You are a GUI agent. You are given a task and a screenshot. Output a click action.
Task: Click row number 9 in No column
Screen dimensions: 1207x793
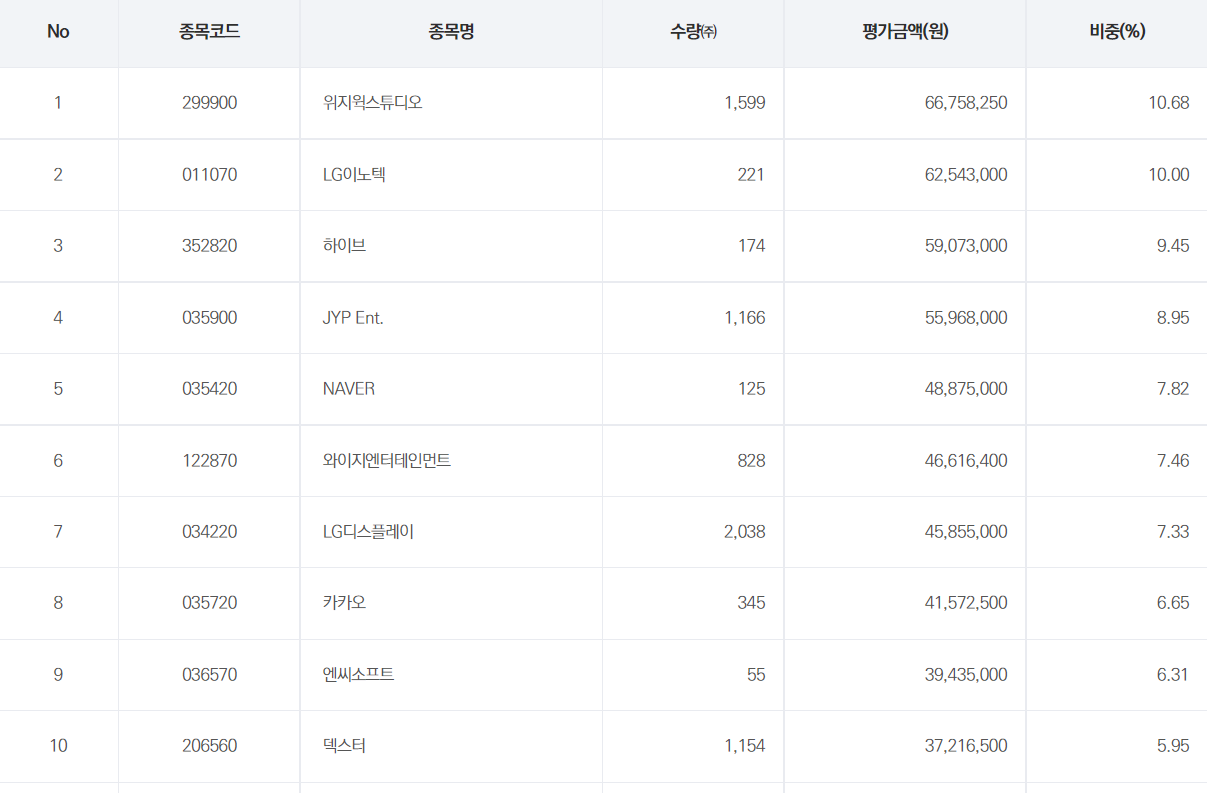[x=58, y=675]
